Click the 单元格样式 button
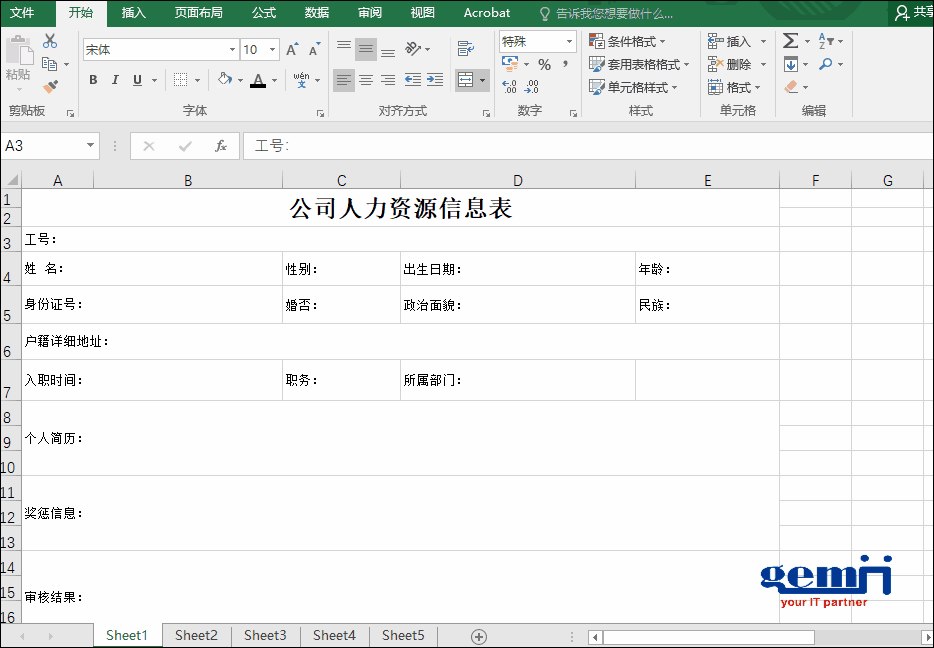 coord(634,87)
